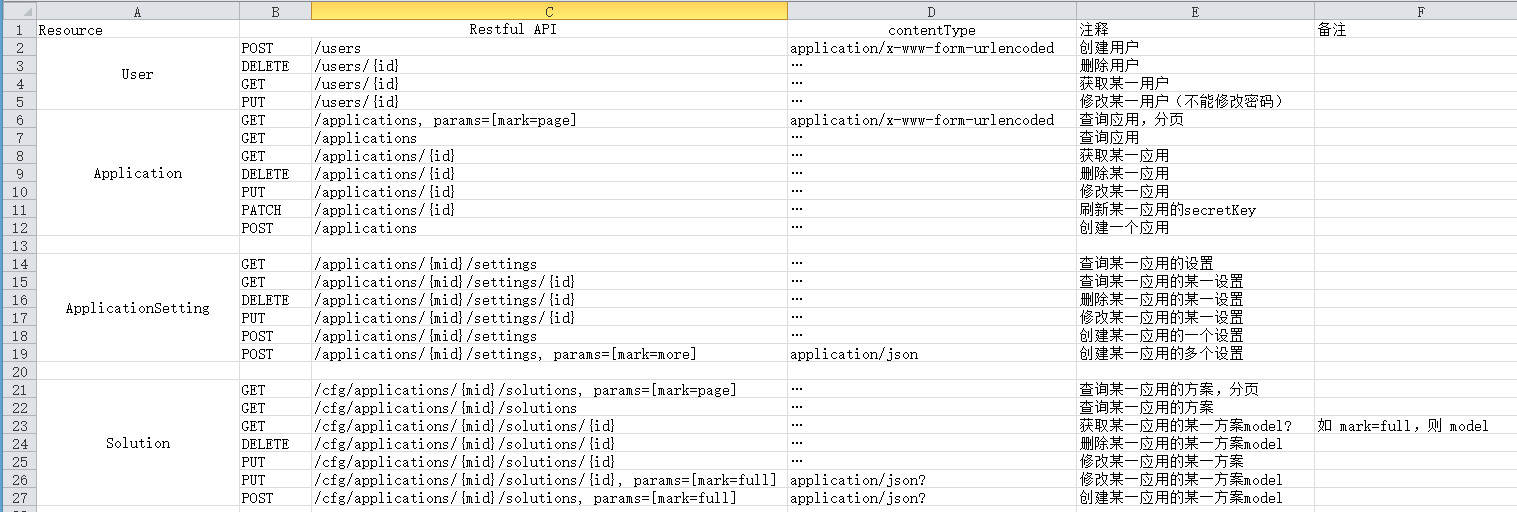1517x512 pixels.
Task: Click the '删除某一应用的某一设置' cell
Action: [1195, 300]
